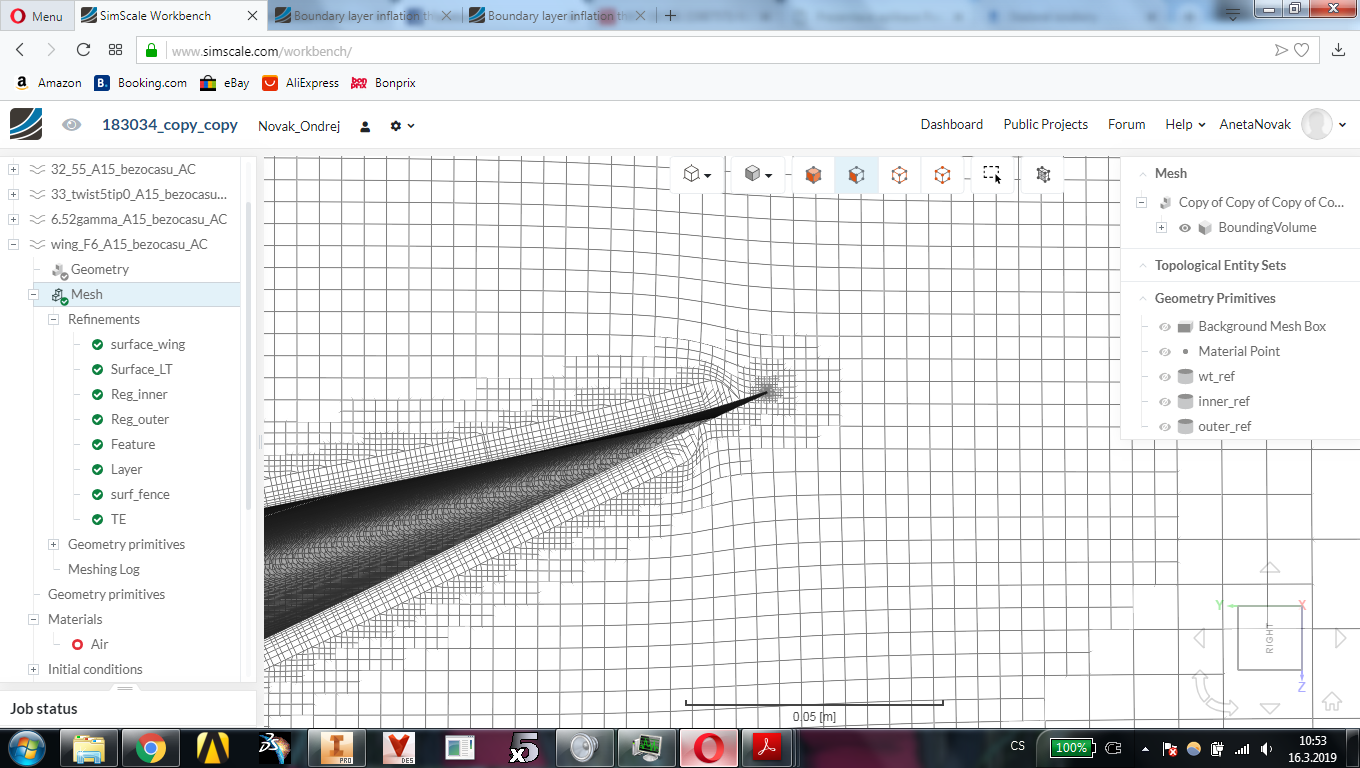Expand Geometry primitives under Mesh
This screenshot has height=768, width=1360.
click(x=53, y=544)
